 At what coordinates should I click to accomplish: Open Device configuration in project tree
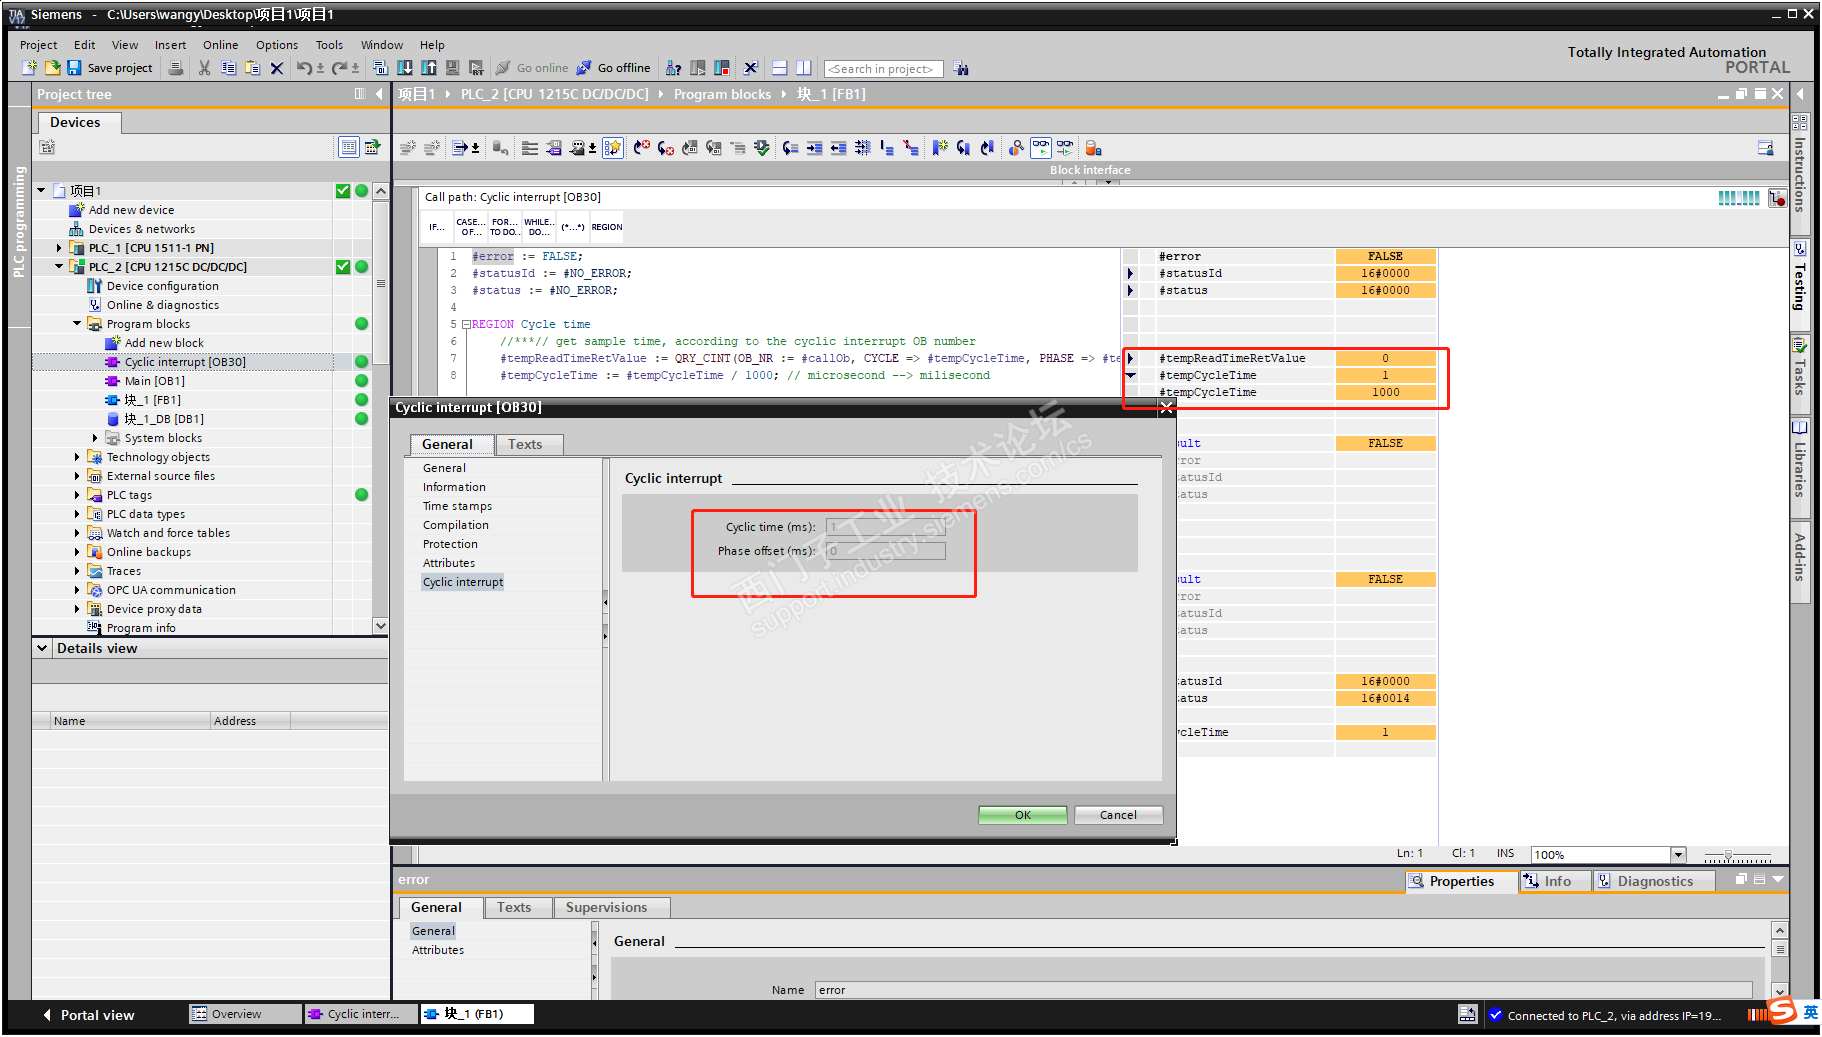click(x=162, y=286)
